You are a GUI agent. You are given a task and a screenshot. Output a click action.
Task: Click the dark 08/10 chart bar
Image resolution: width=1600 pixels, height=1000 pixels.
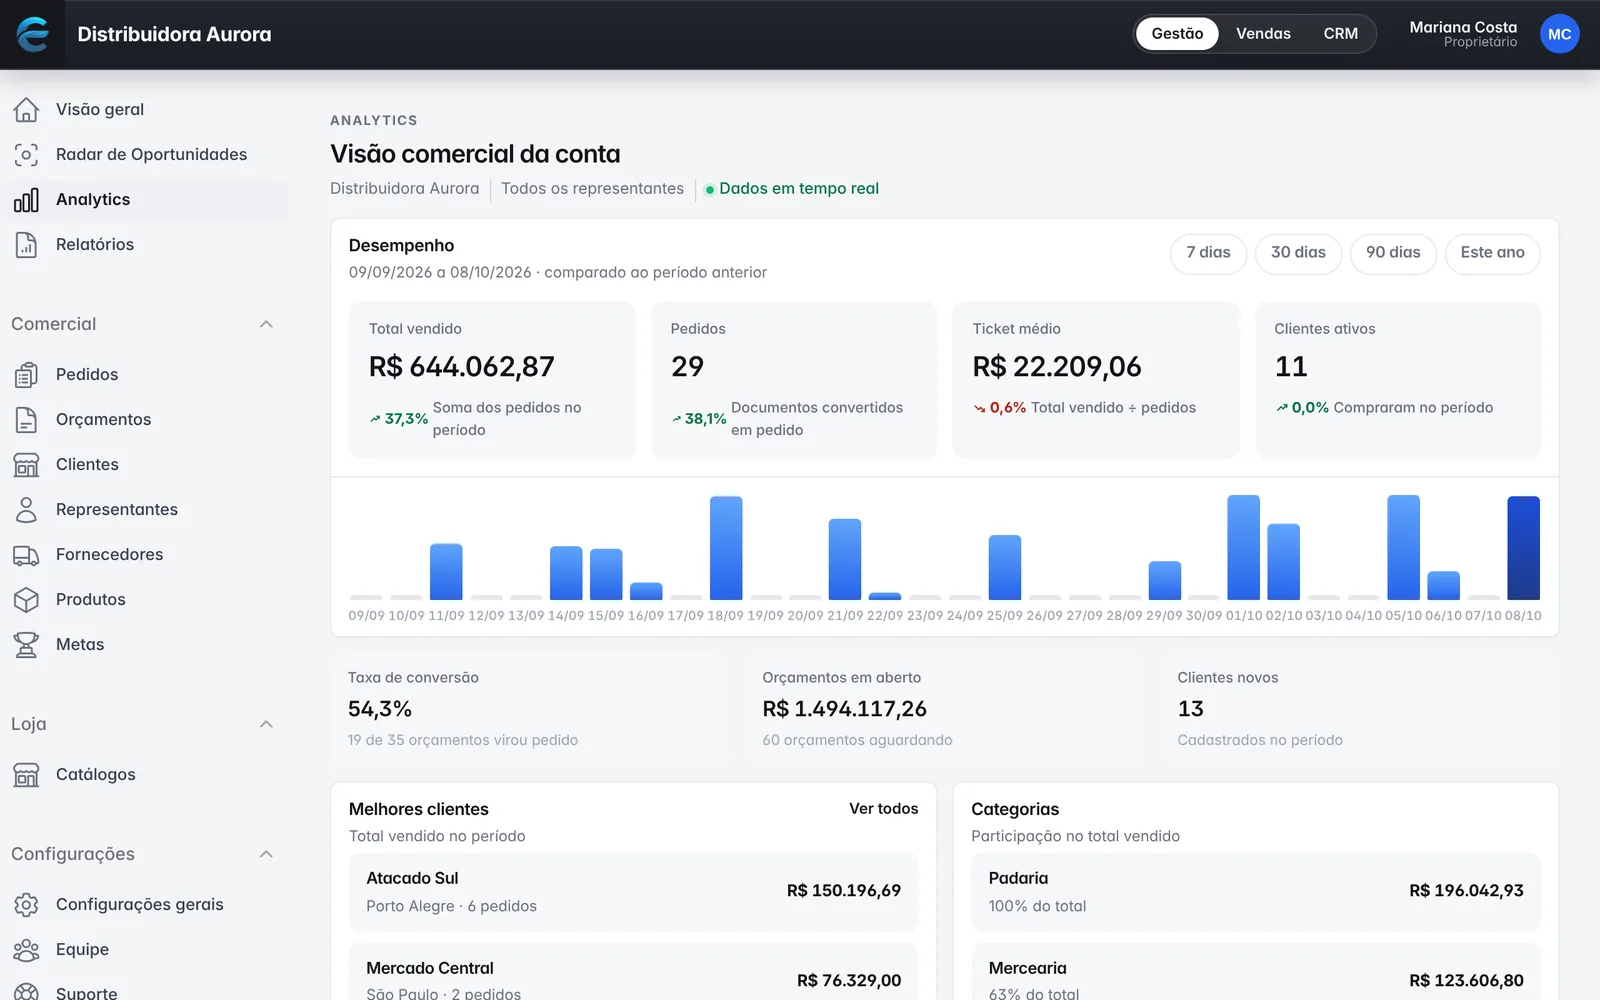click(1523, 548)
